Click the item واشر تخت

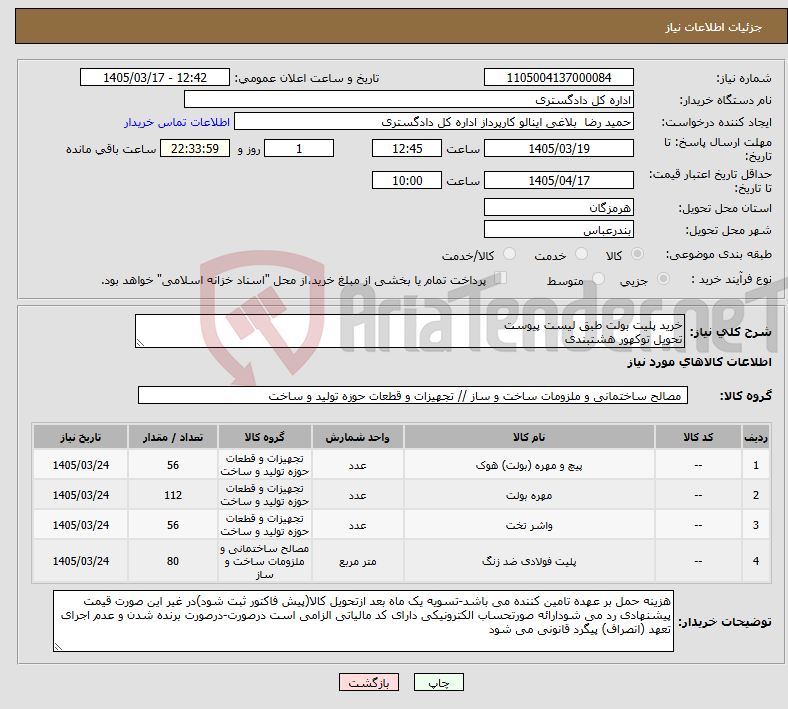coord(529,526)
